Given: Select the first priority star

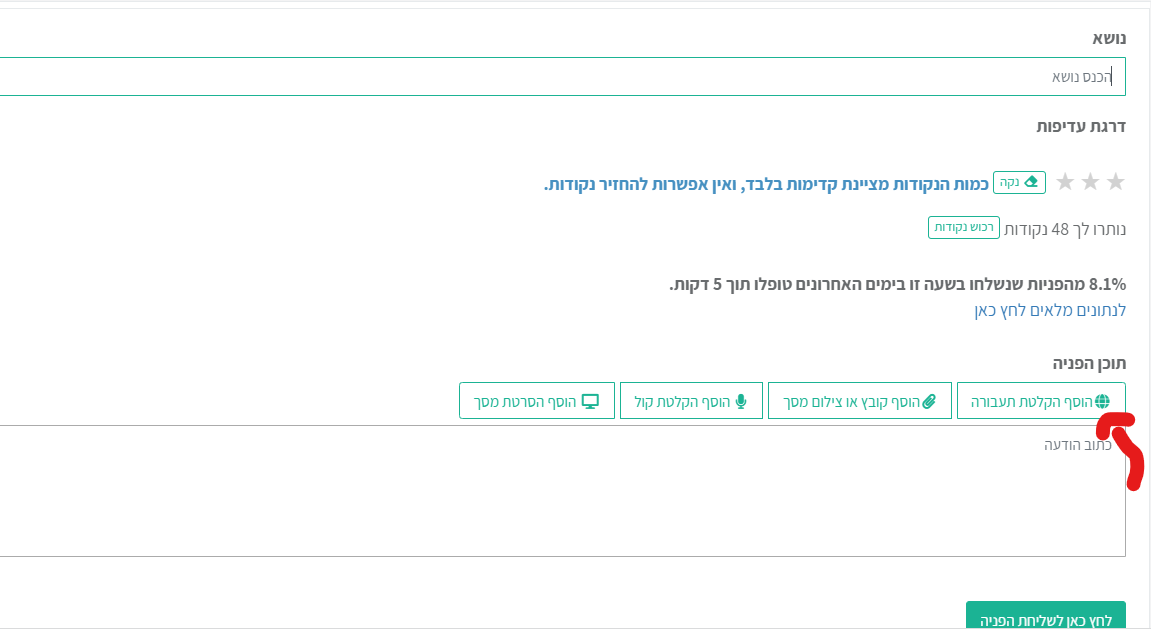Looking at the screenshot, I should tap(1115, 181).
